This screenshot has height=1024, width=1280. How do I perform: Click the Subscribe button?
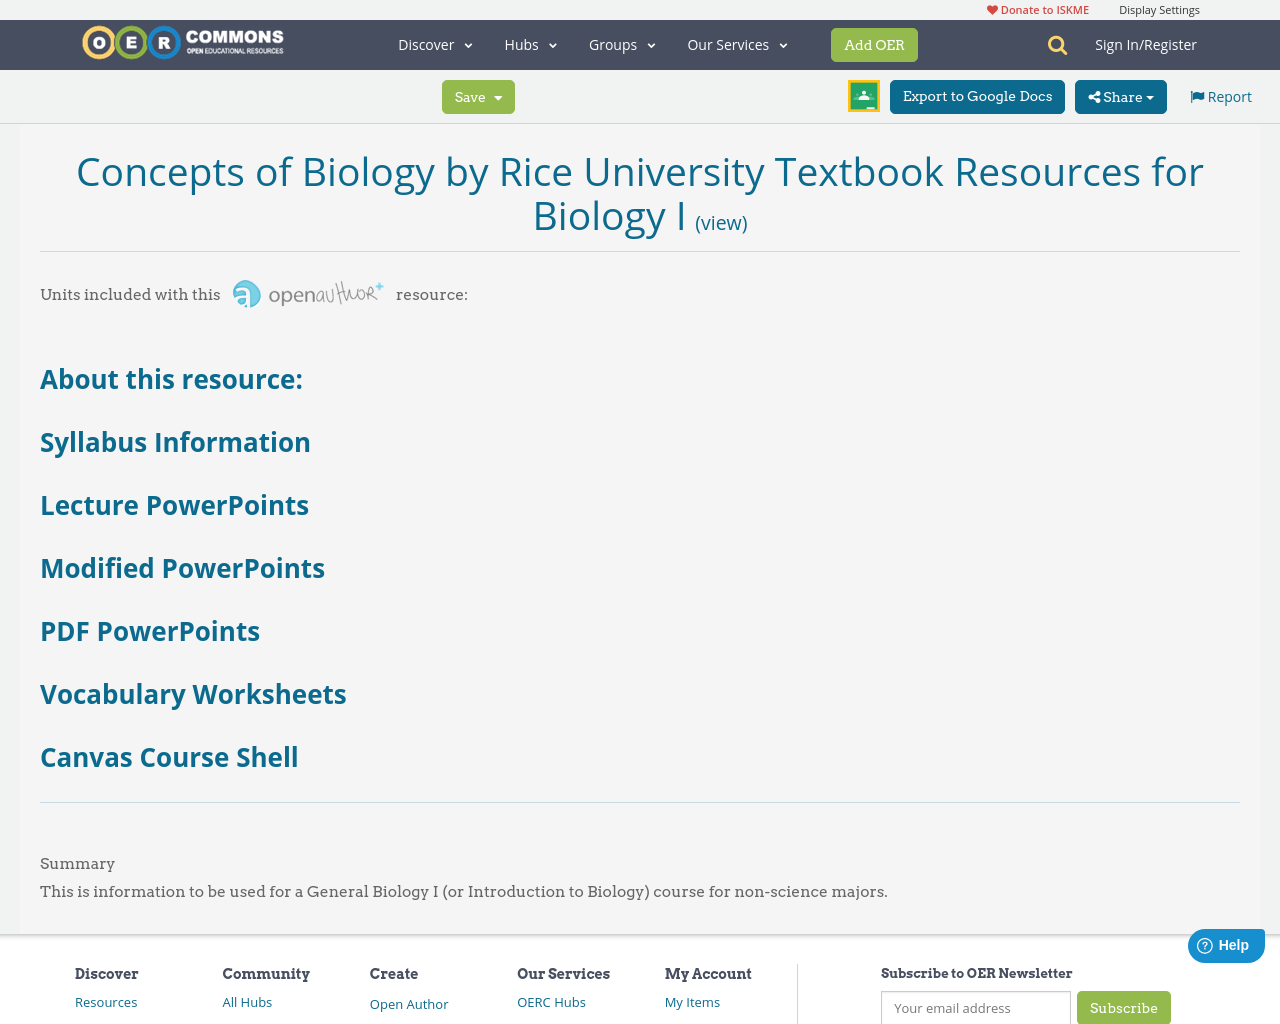pyautogui.click(x=1124, y=1008)
